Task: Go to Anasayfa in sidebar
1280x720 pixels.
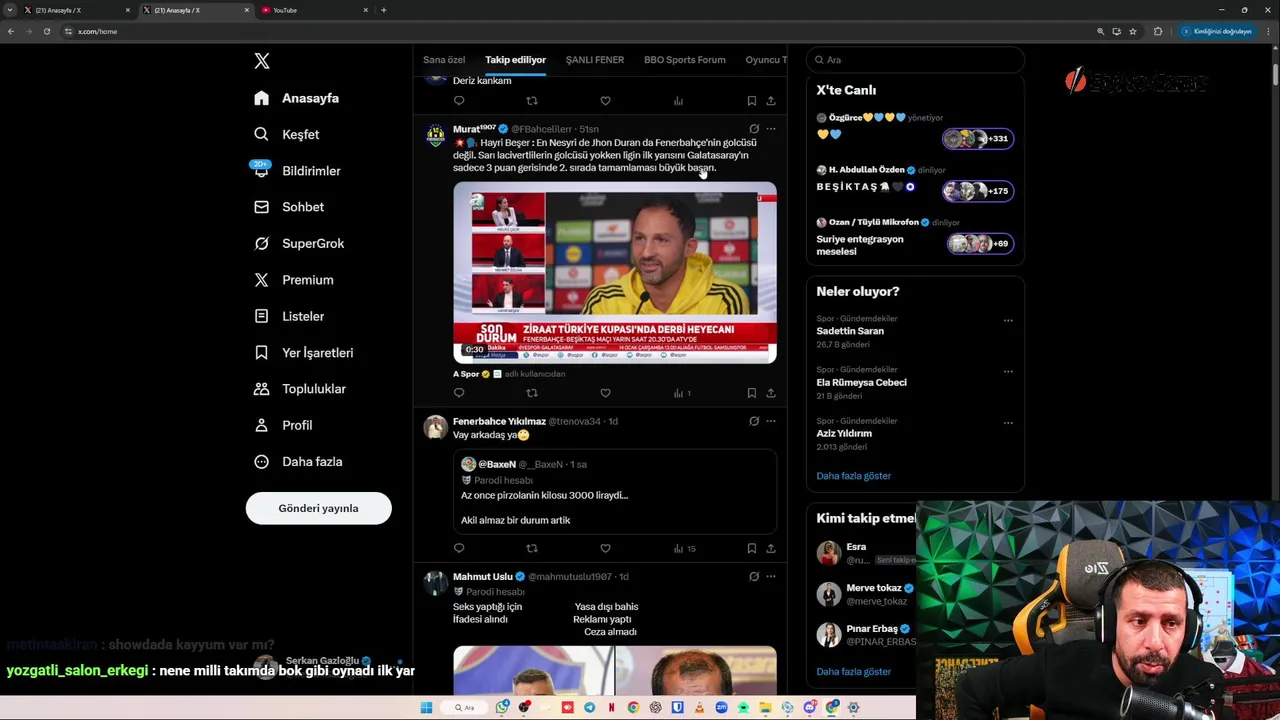Action: pos(296,98)
